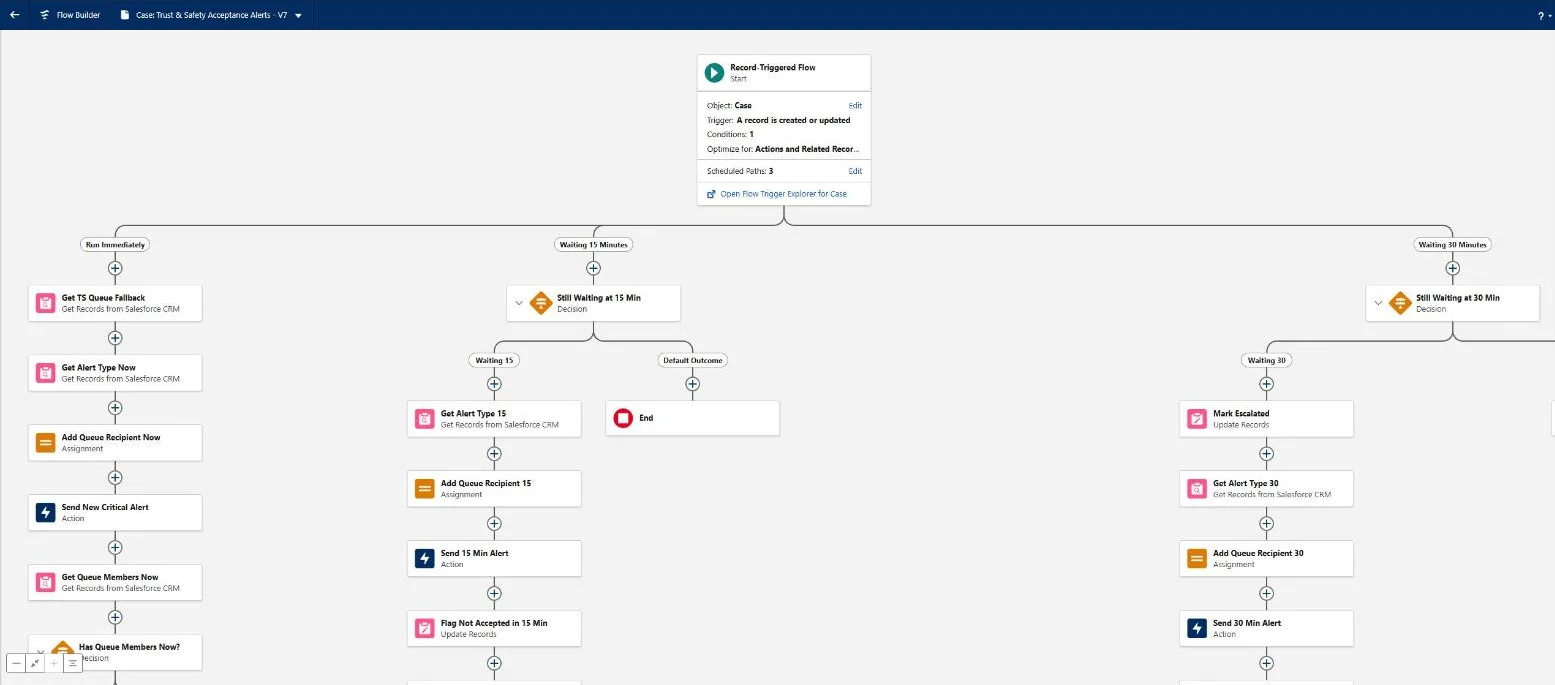The image size is (1555, 685).
Task: Click the Mark Escalated update icon
Action: click(1197, 419)
